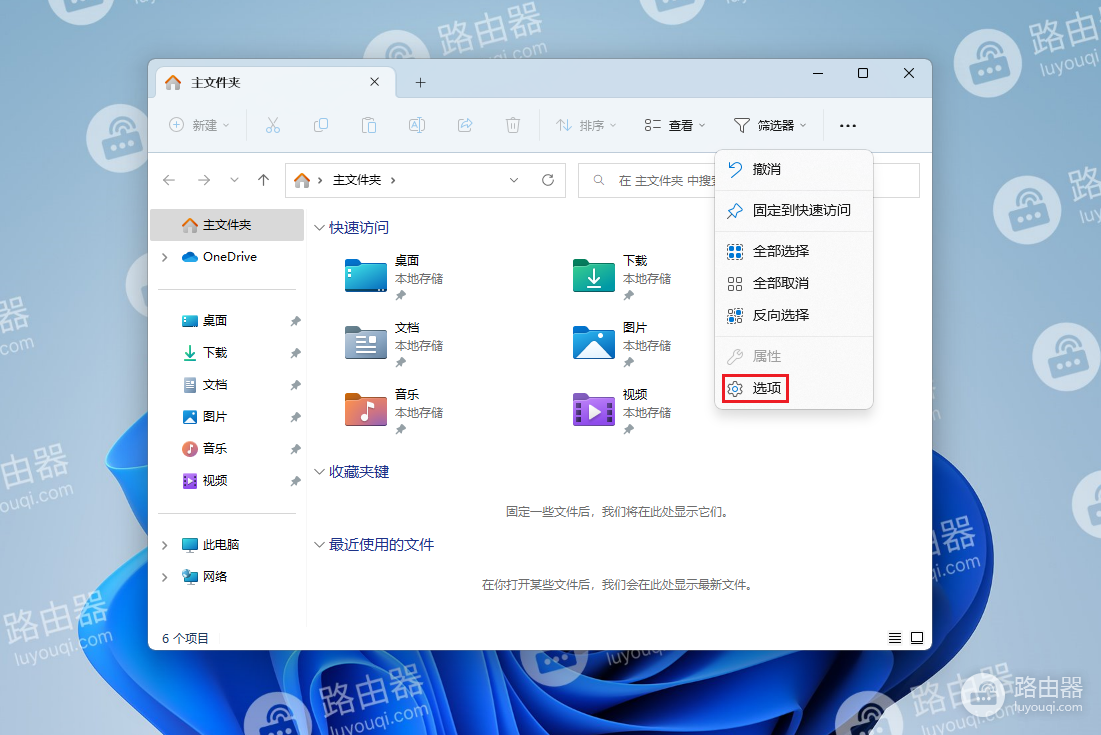The height and width of the screenshot is (735, 1101).
Task: Click the three-dot See more button
Action: [848, 126]
